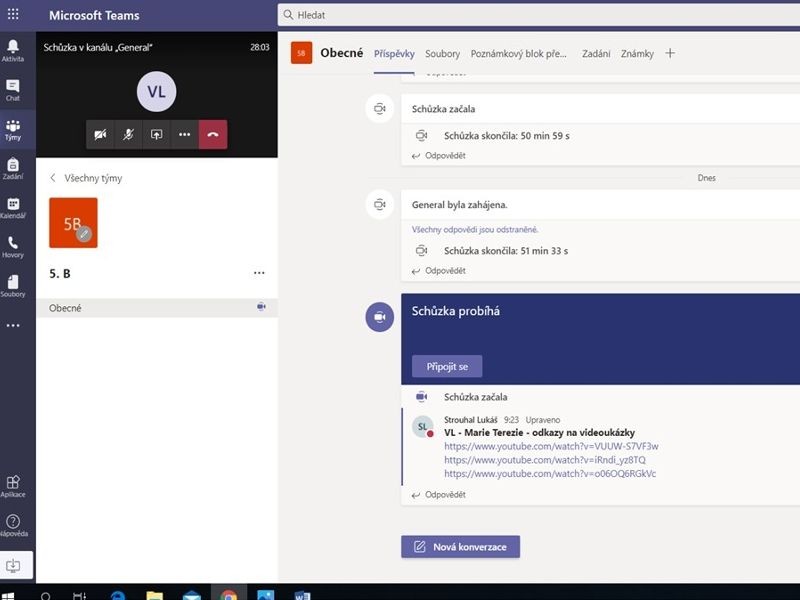Click the Schůzka probíhá meeting camera icon

[380, 317]
